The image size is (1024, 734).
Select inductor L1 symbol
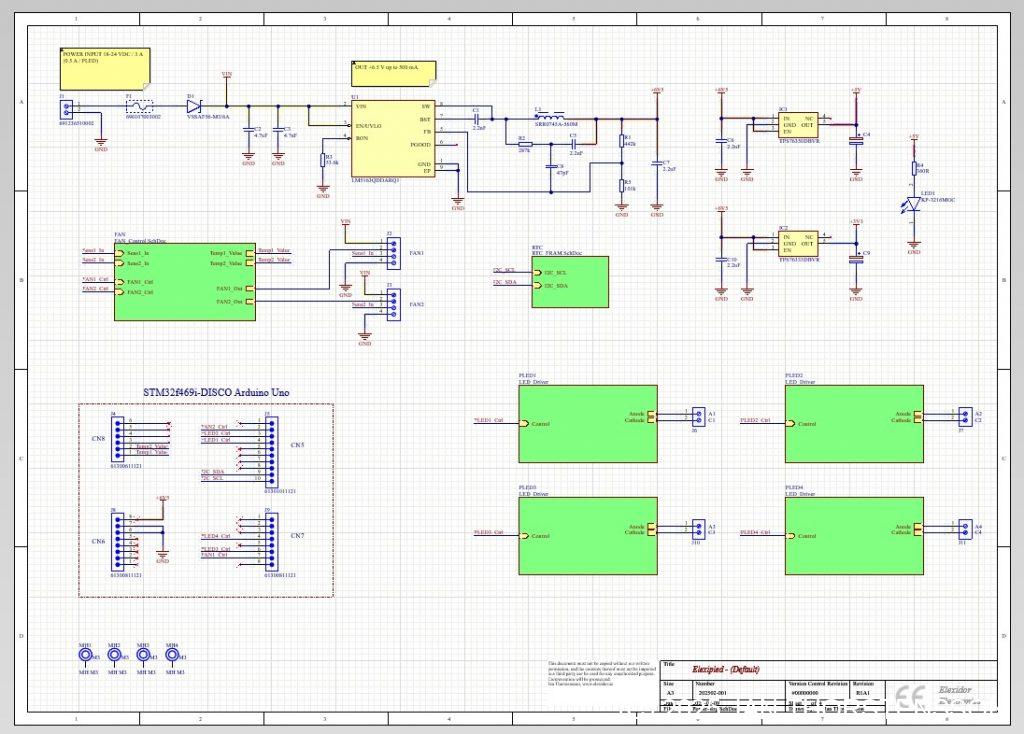(x=550, y=116)
